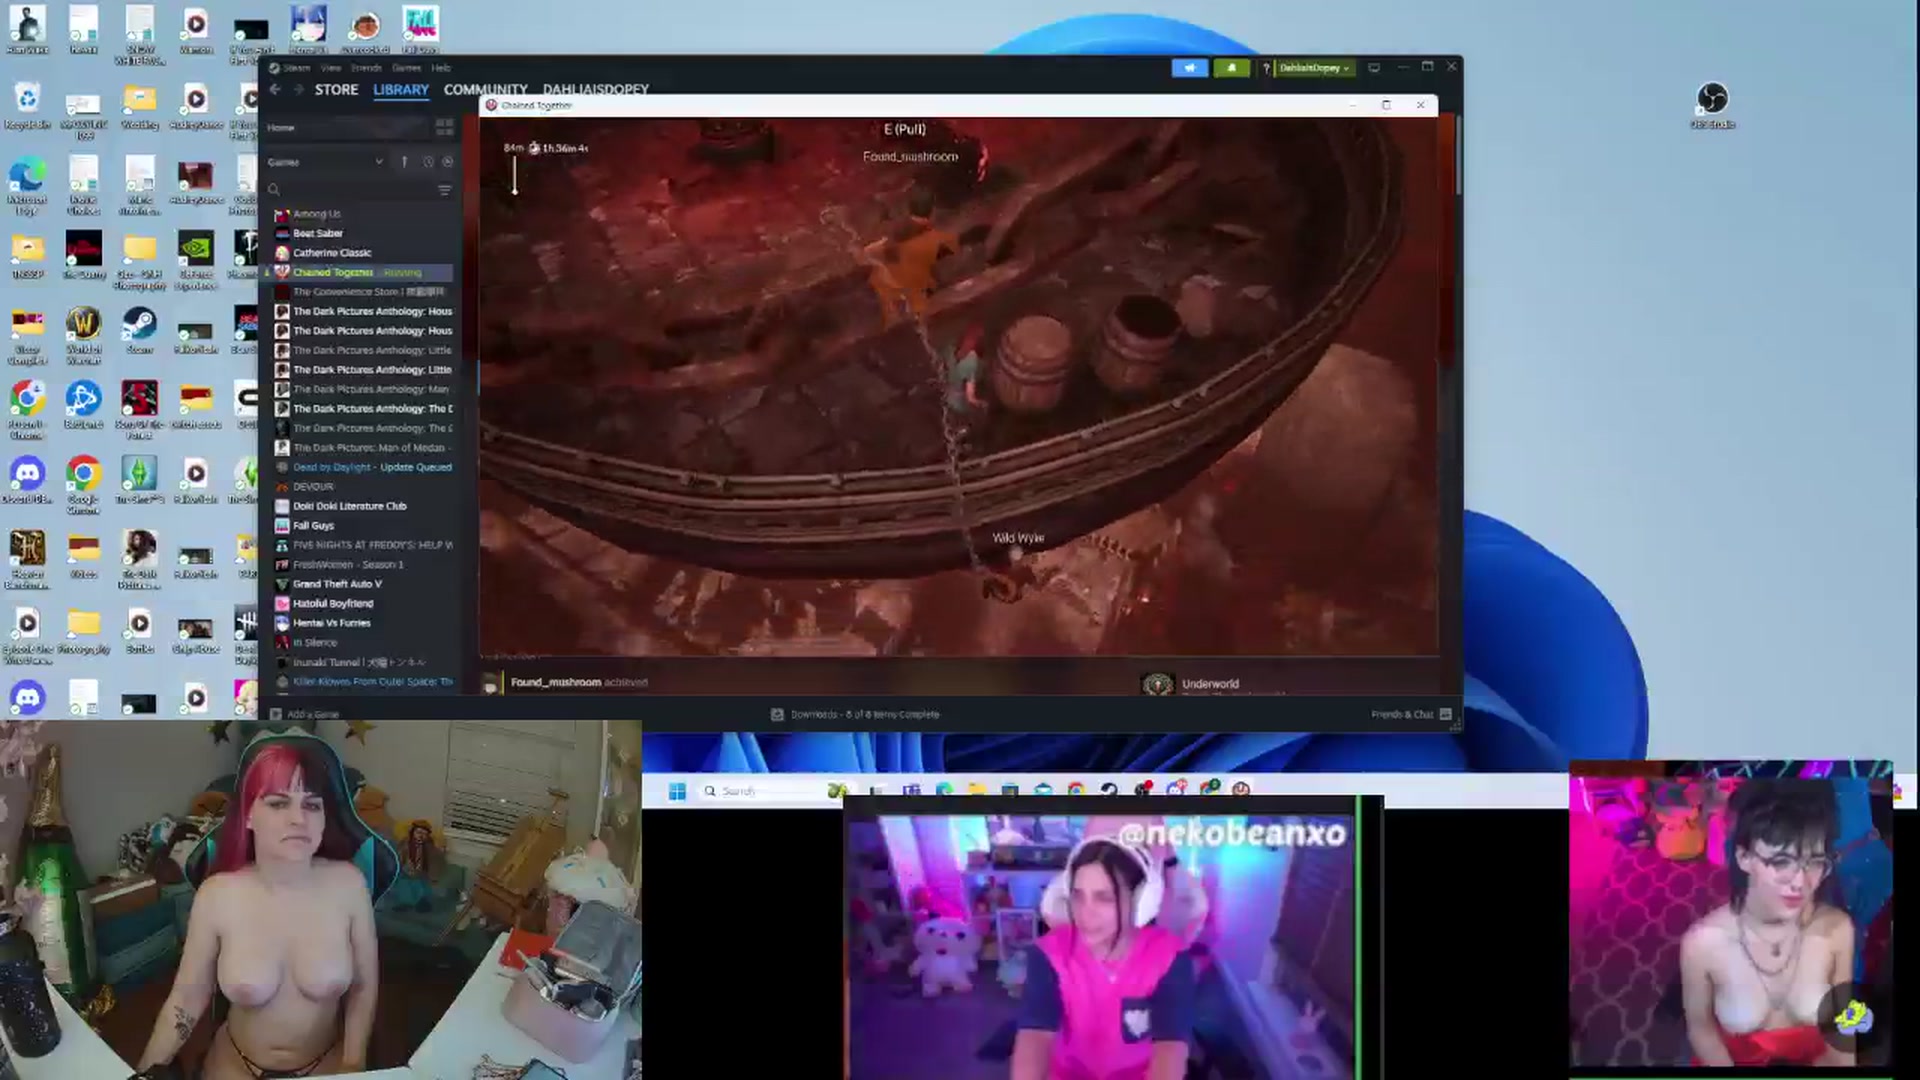The height and width of the screenshot is (1080, 1920).
Task: Click the library search field
Action: [x=350, y=189]
